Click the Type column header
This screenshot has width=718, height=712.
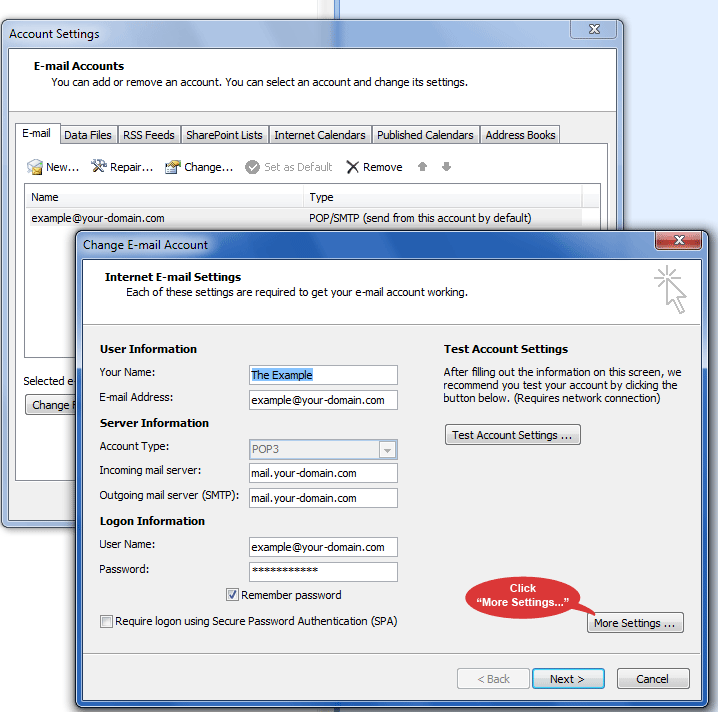pyautogui.click(x=443, y=197)
